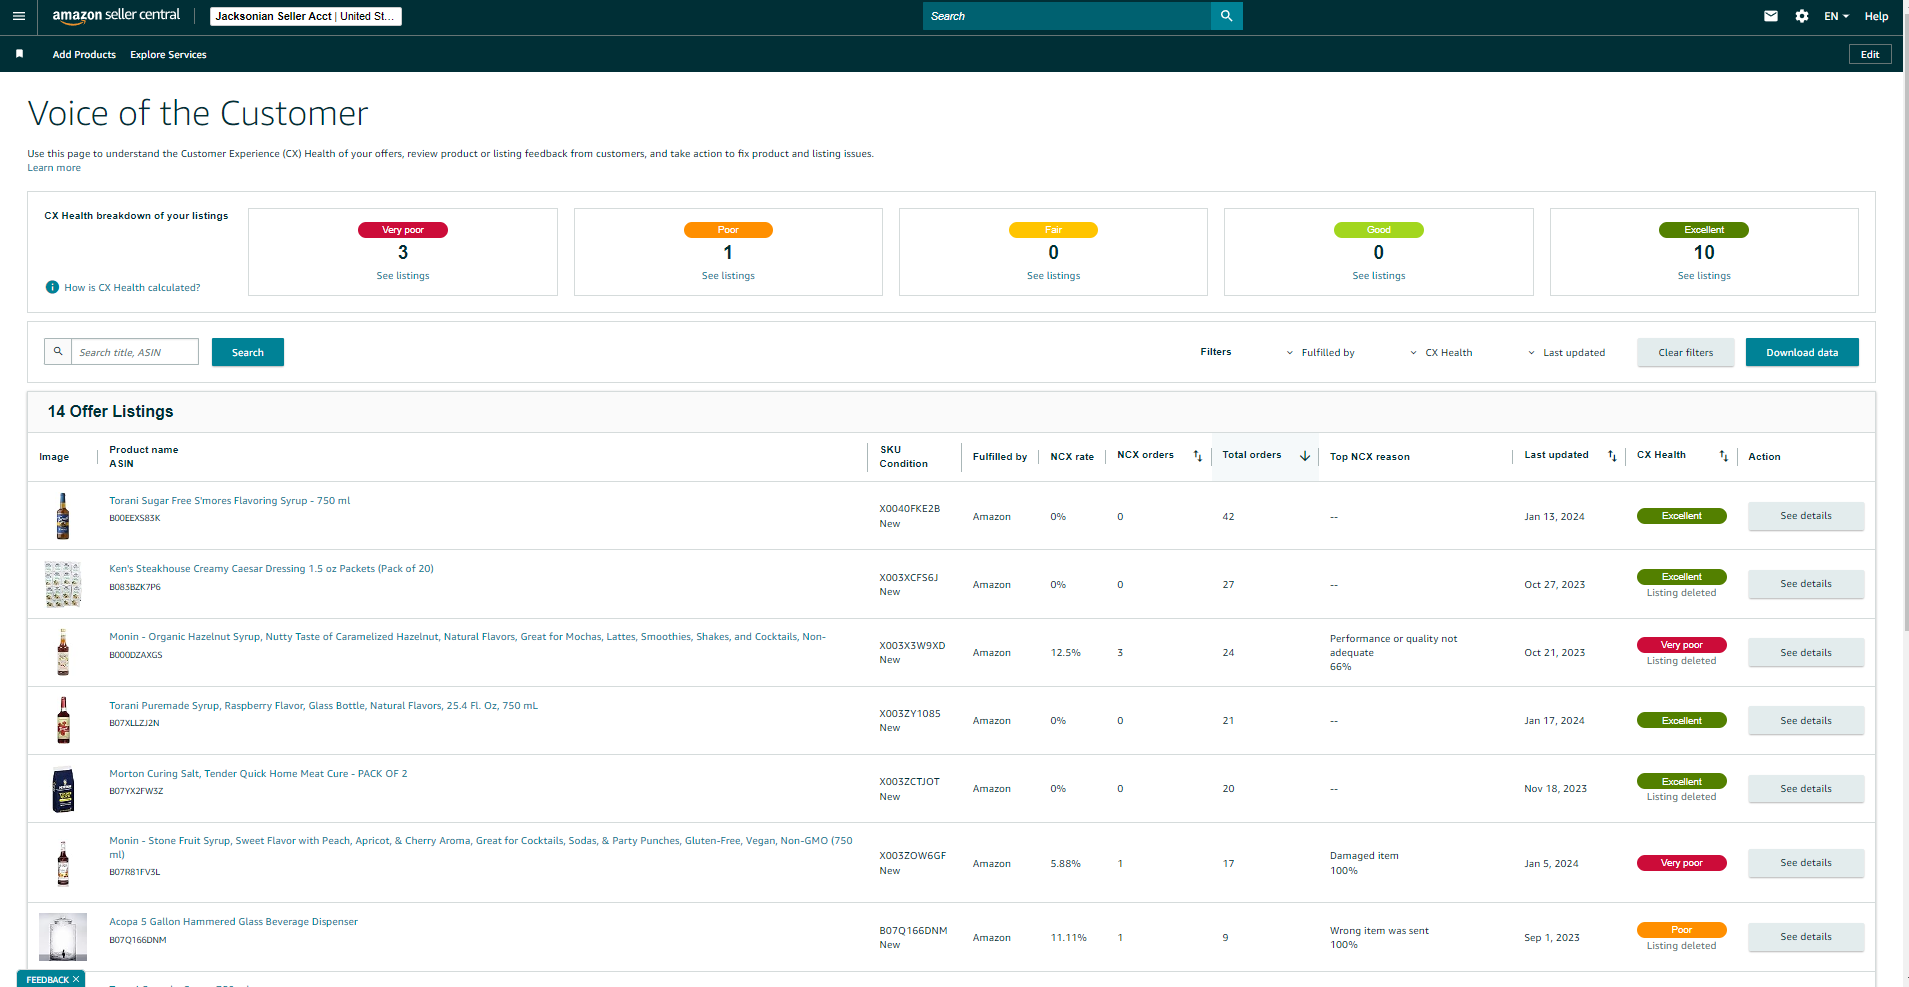Open the hamburger navigation menu
Image resolution: width=1909 pixels, height=987 pixels.
[18, 16]
